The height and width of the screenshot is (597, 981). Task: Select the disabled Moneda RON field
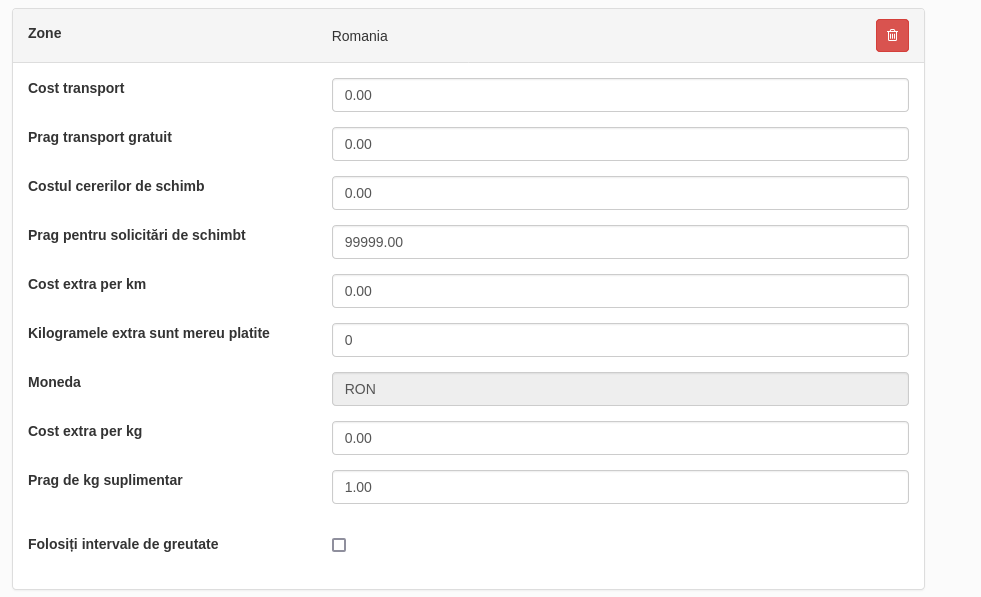click(620, 389)
